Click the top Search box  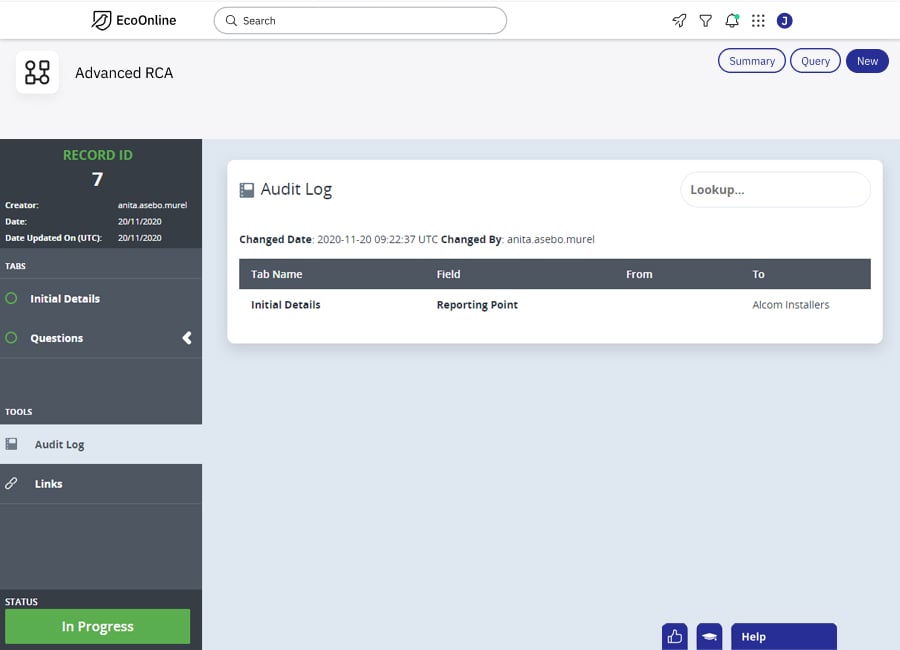pyautogui.click(x=360, y=20)
